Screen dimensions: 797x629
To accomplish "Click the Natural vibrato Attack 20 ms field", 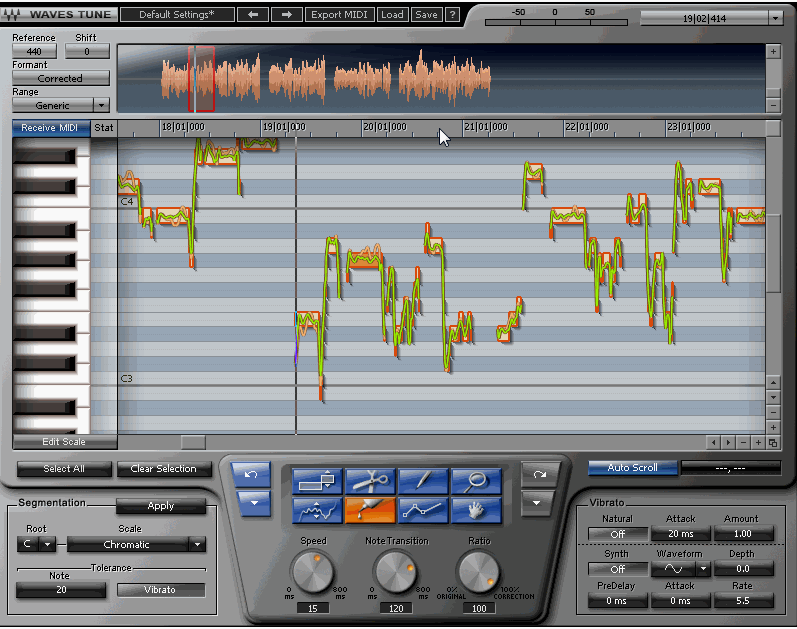I will (x=681, y=533).
